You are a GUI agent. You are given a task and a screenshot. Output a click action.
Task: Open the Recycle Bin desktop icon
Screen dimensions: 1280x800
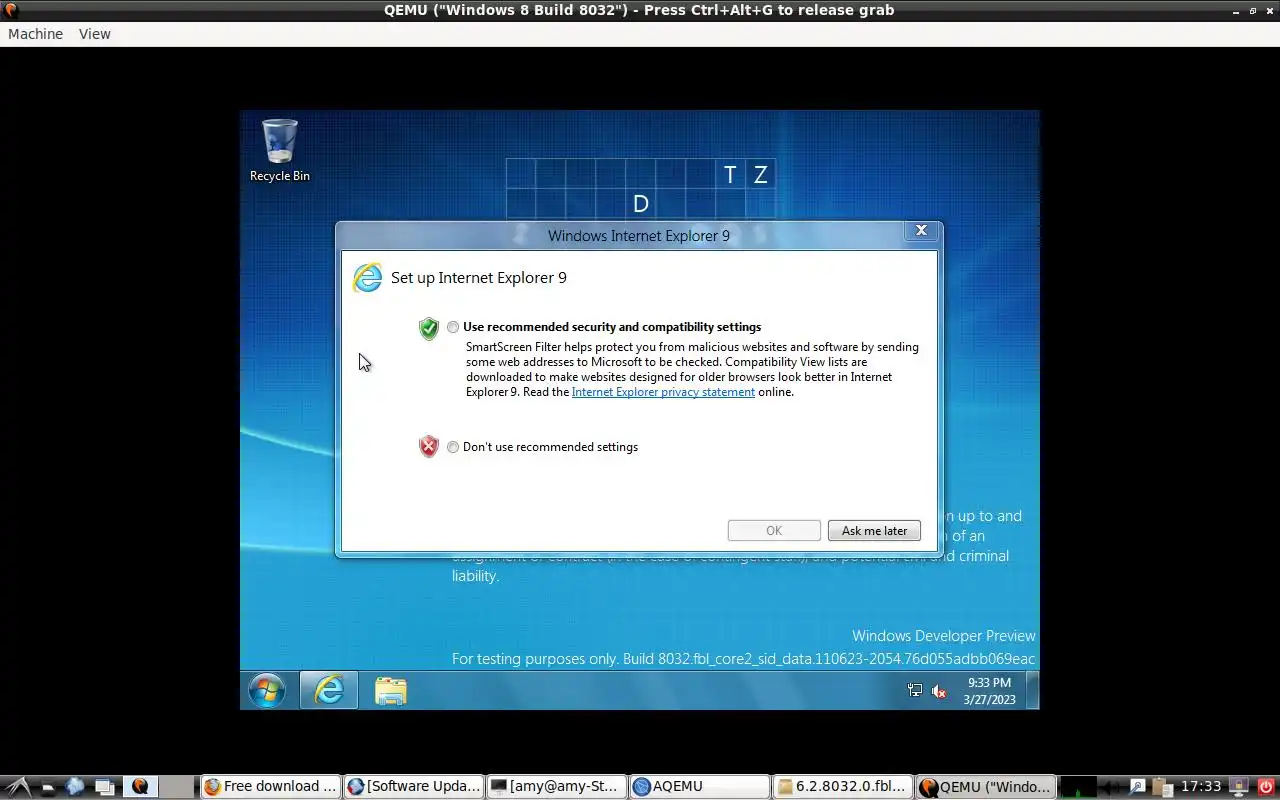pos(280,151)
